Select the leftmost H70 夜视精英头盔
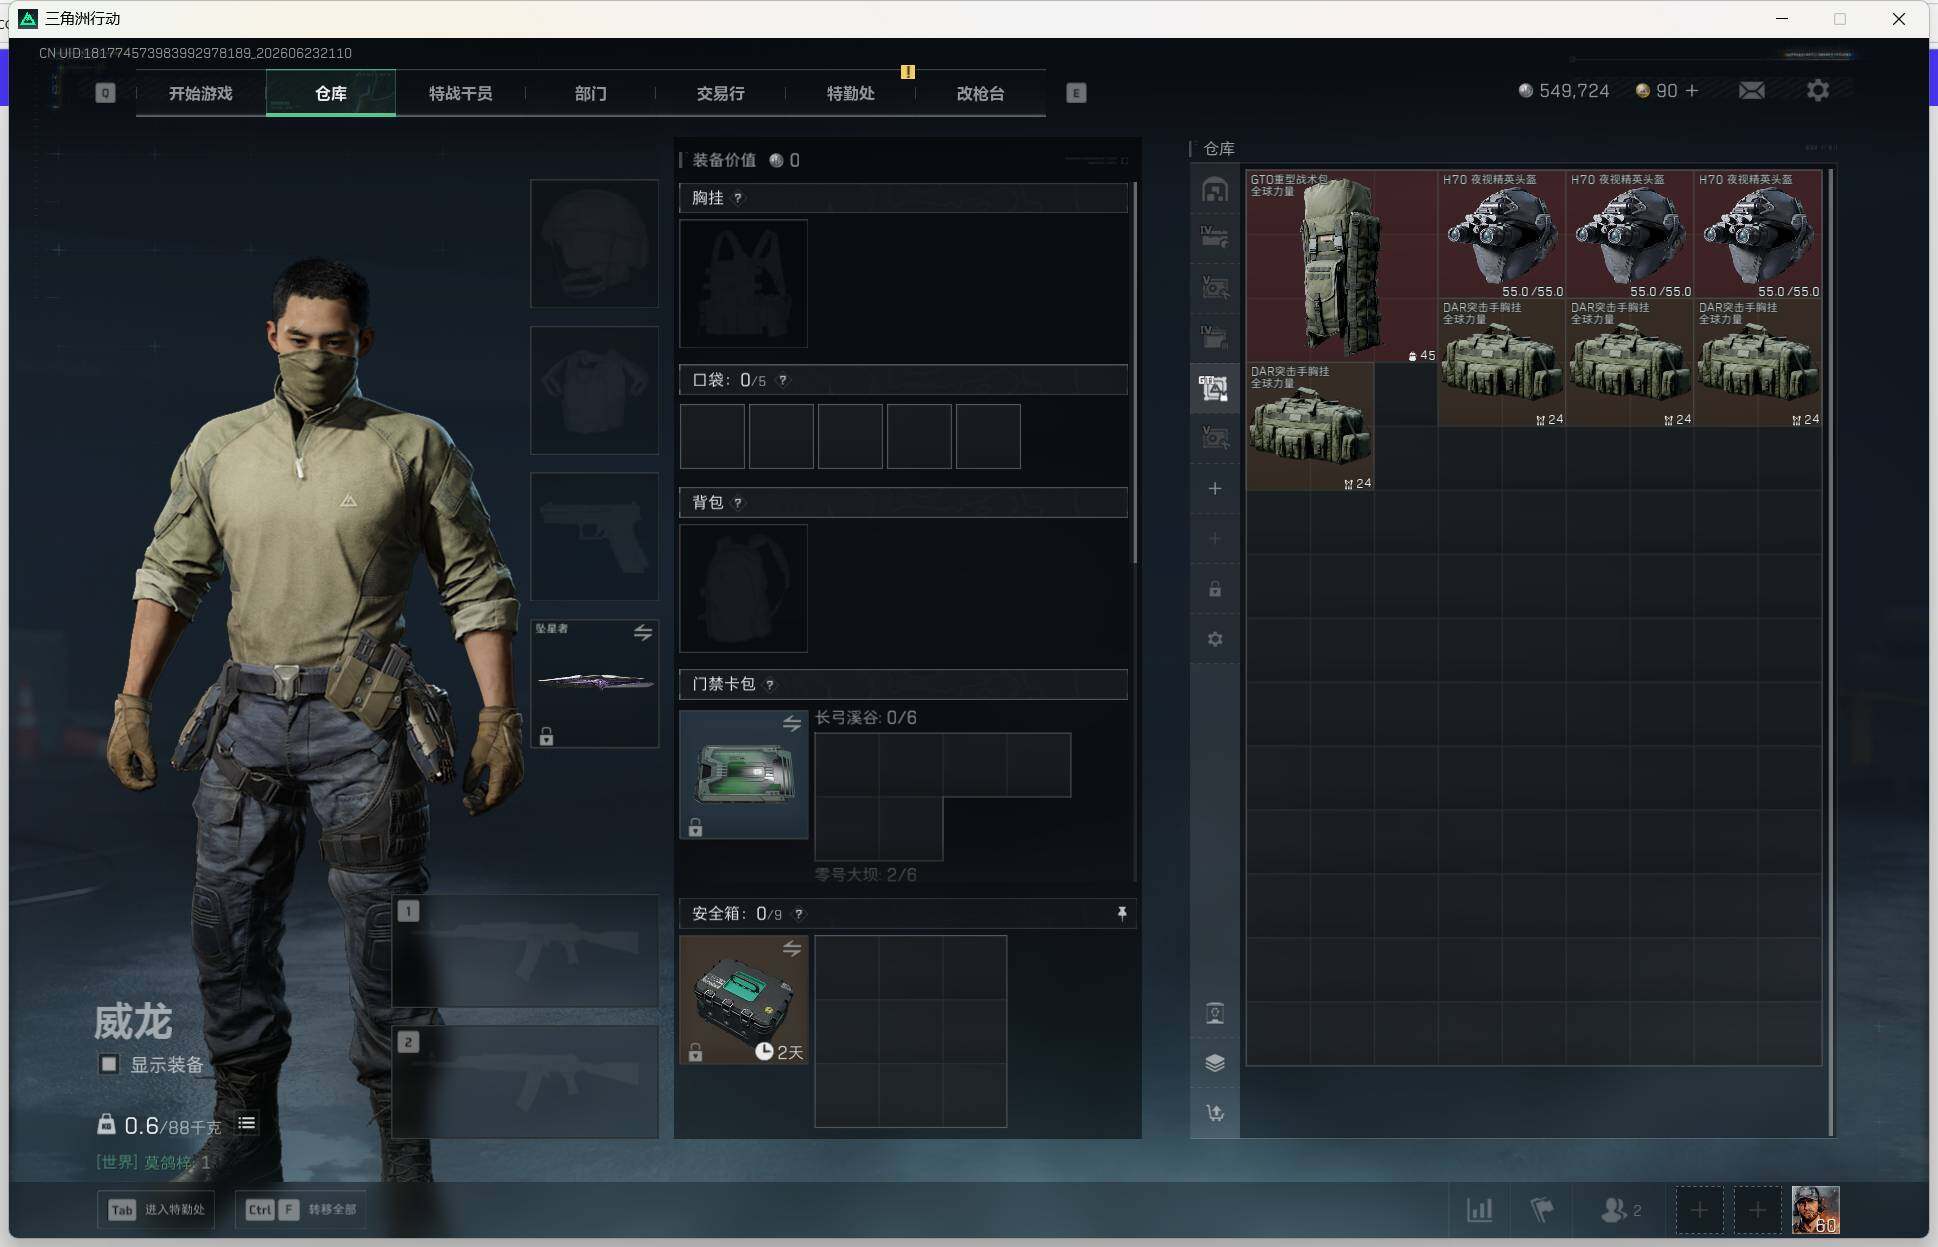The image size is (1938, 1247). coord(1501,234)
